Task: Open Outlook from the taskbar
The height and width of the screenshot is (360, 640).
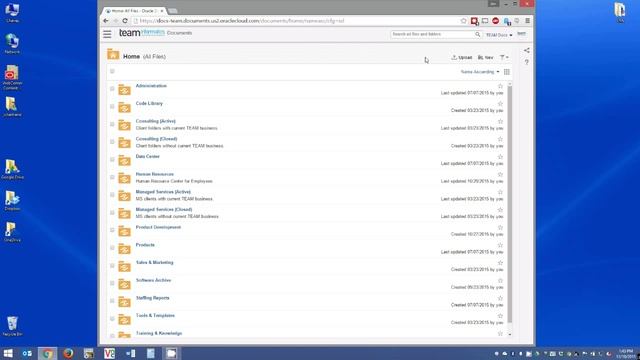Action: (27, 353)
